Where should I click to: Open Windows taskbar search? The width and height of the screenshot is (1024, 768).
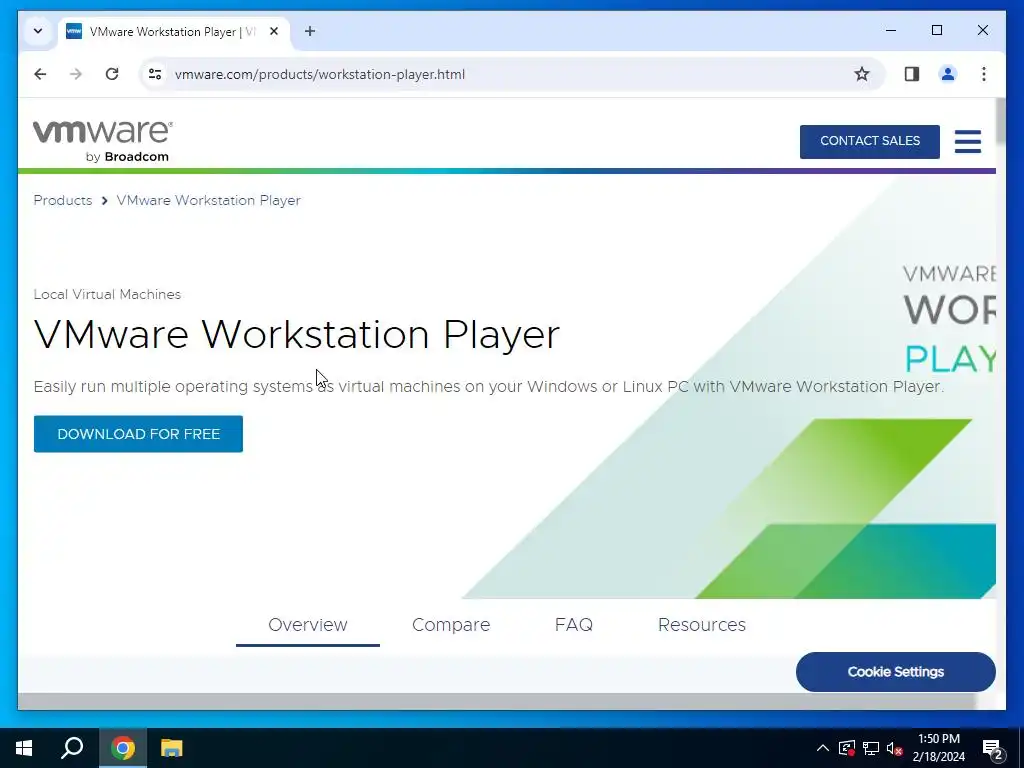click(x=72, y=748)
